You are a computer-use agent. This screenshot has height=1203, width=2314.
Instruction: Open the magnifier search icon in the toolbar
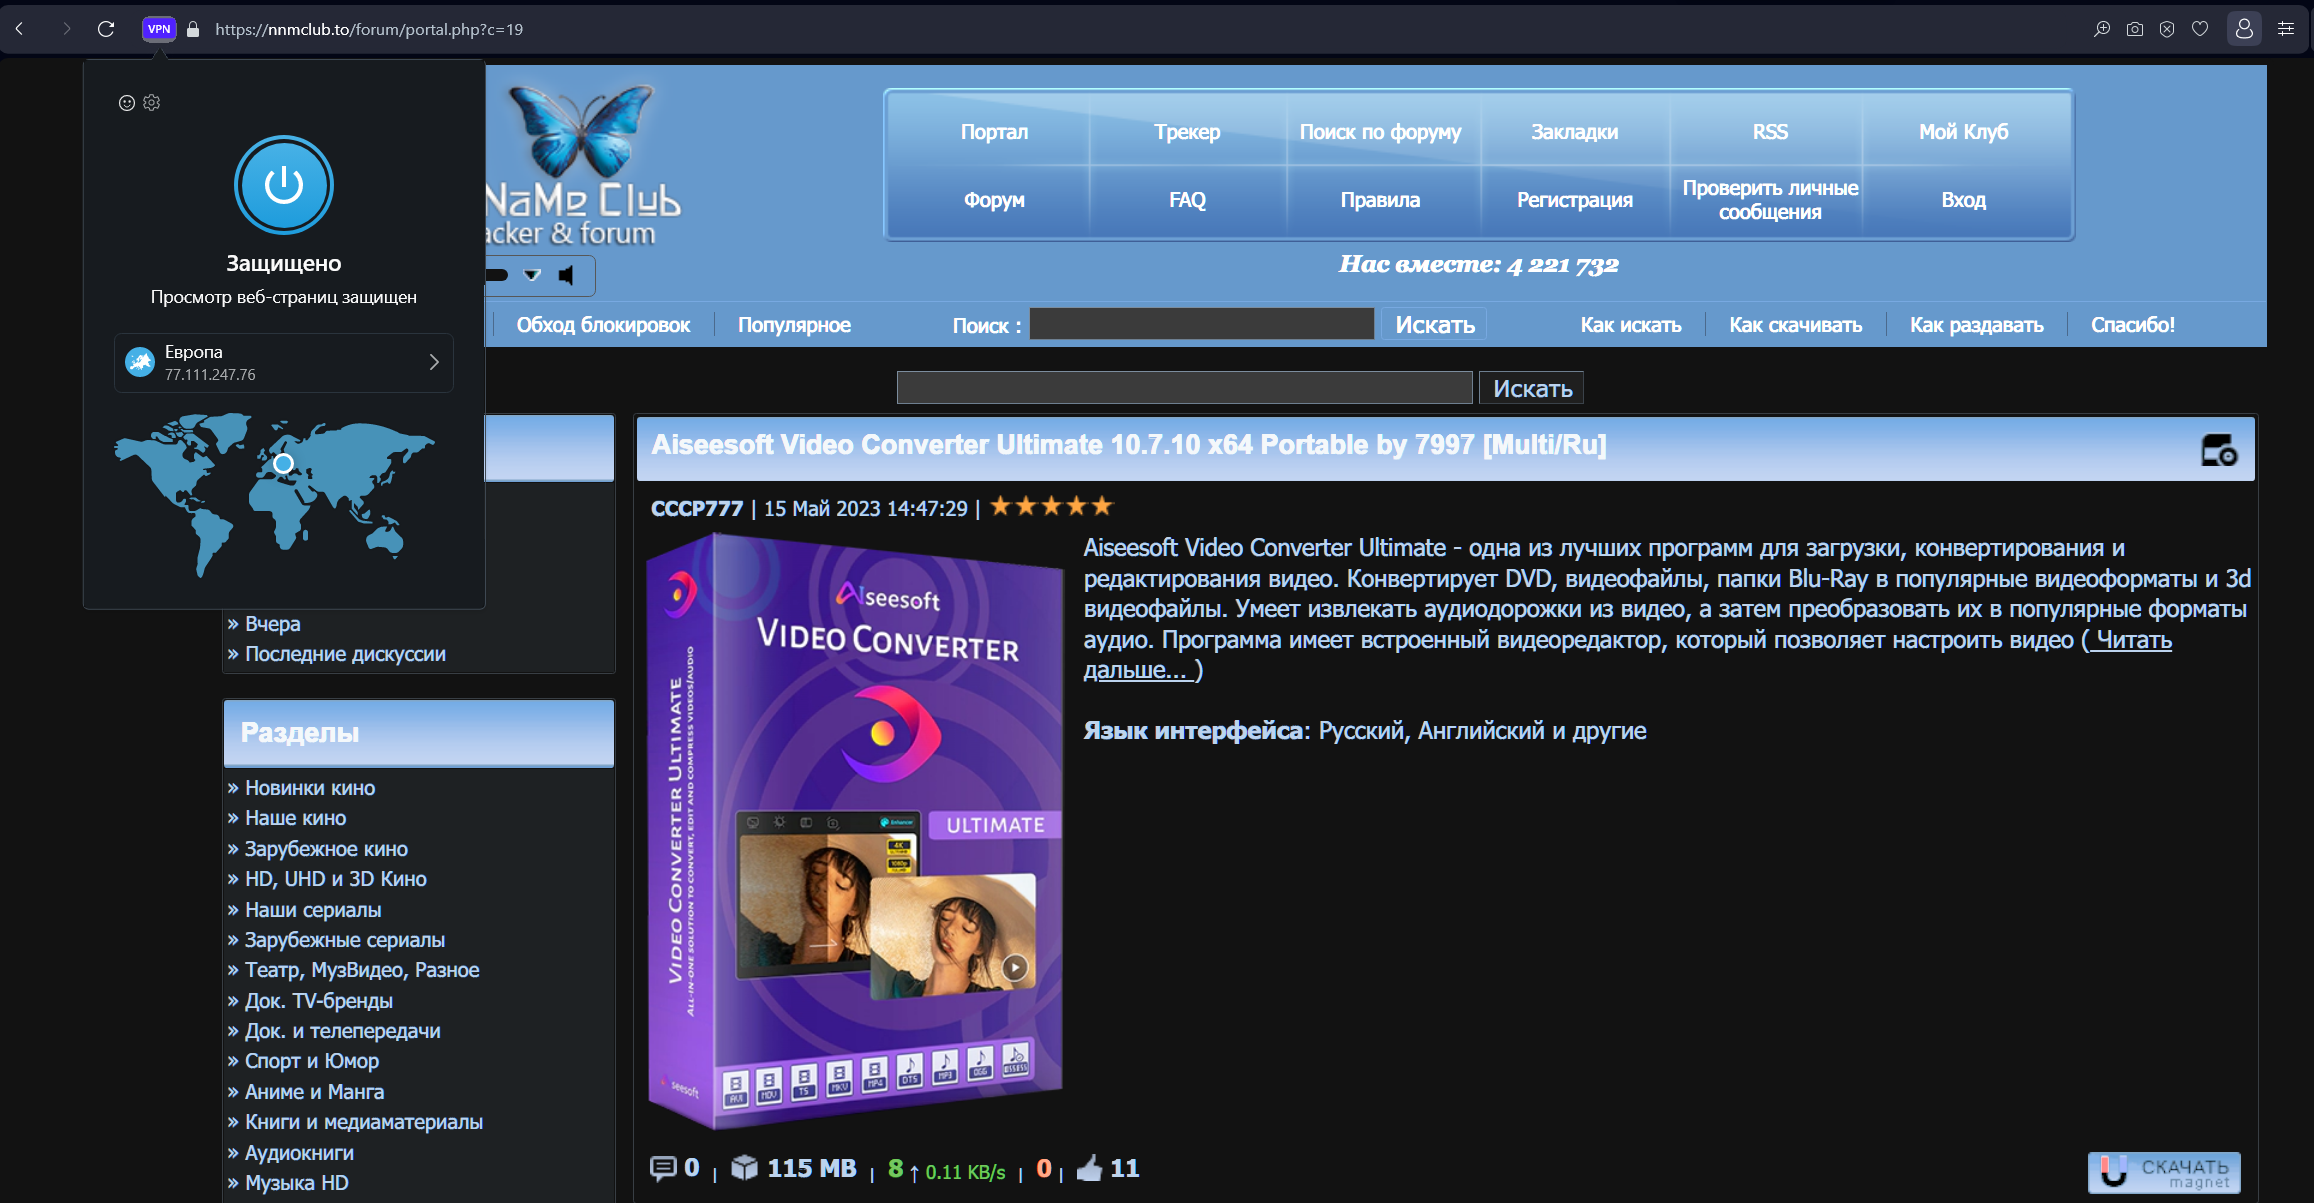pos(2102,29)
